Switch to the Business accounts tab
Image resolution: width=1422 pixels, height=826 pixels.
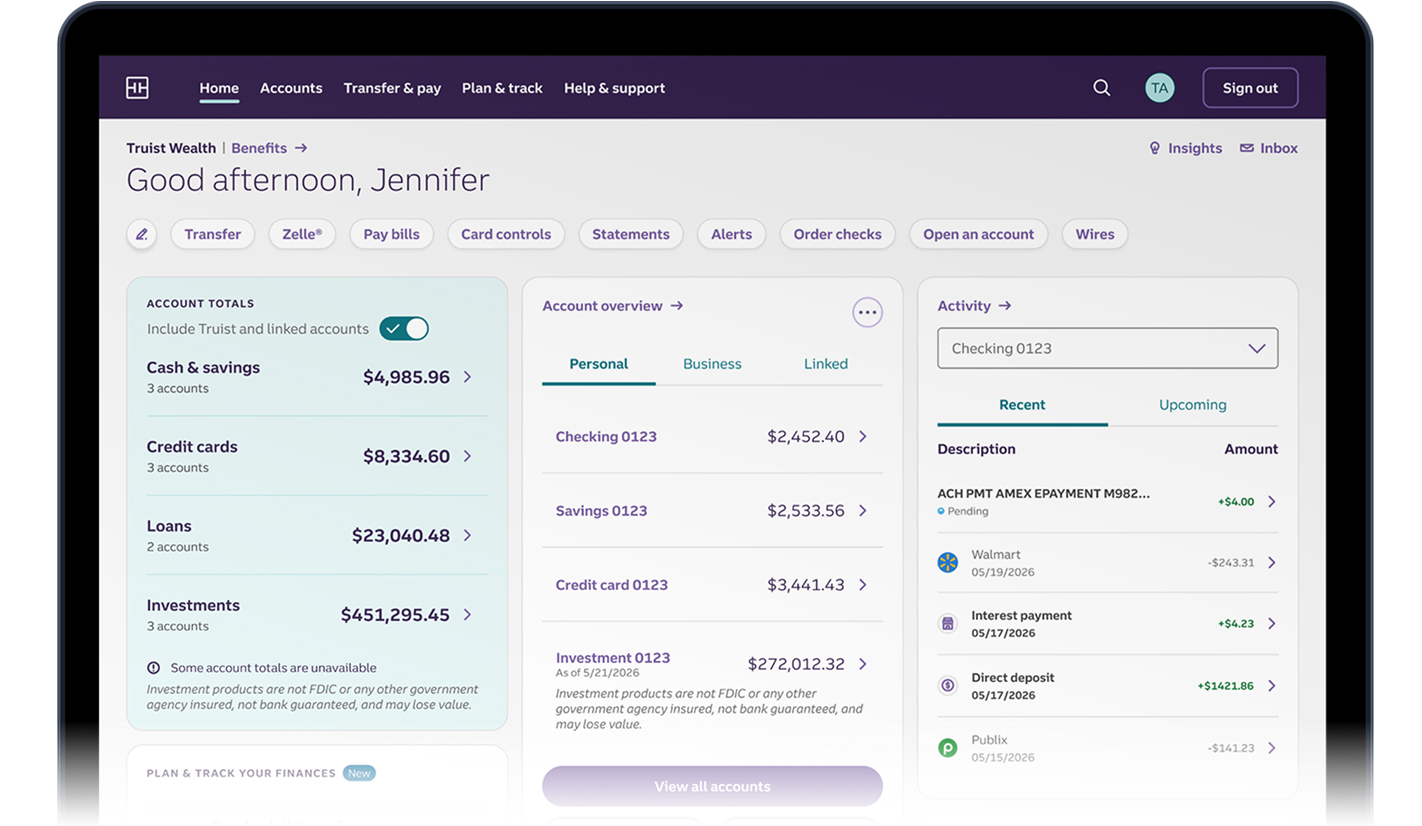coord(712,364)
